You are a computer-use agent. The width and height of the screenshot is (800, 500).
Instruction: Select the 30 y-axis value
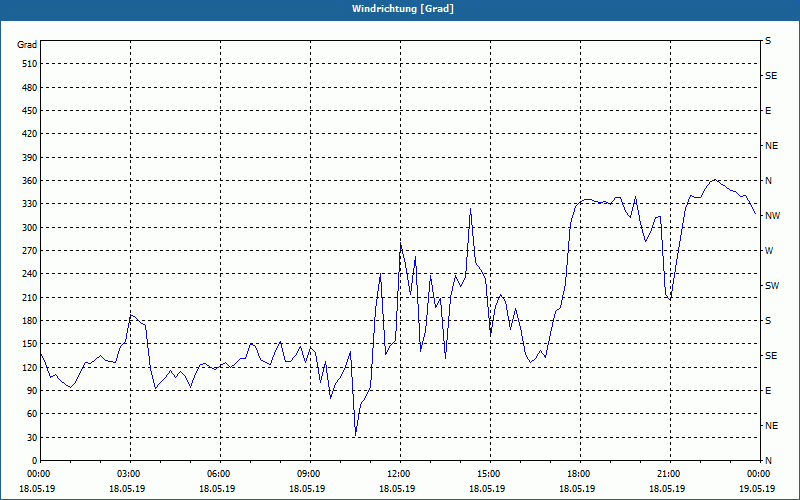click(x=32, y=437)
